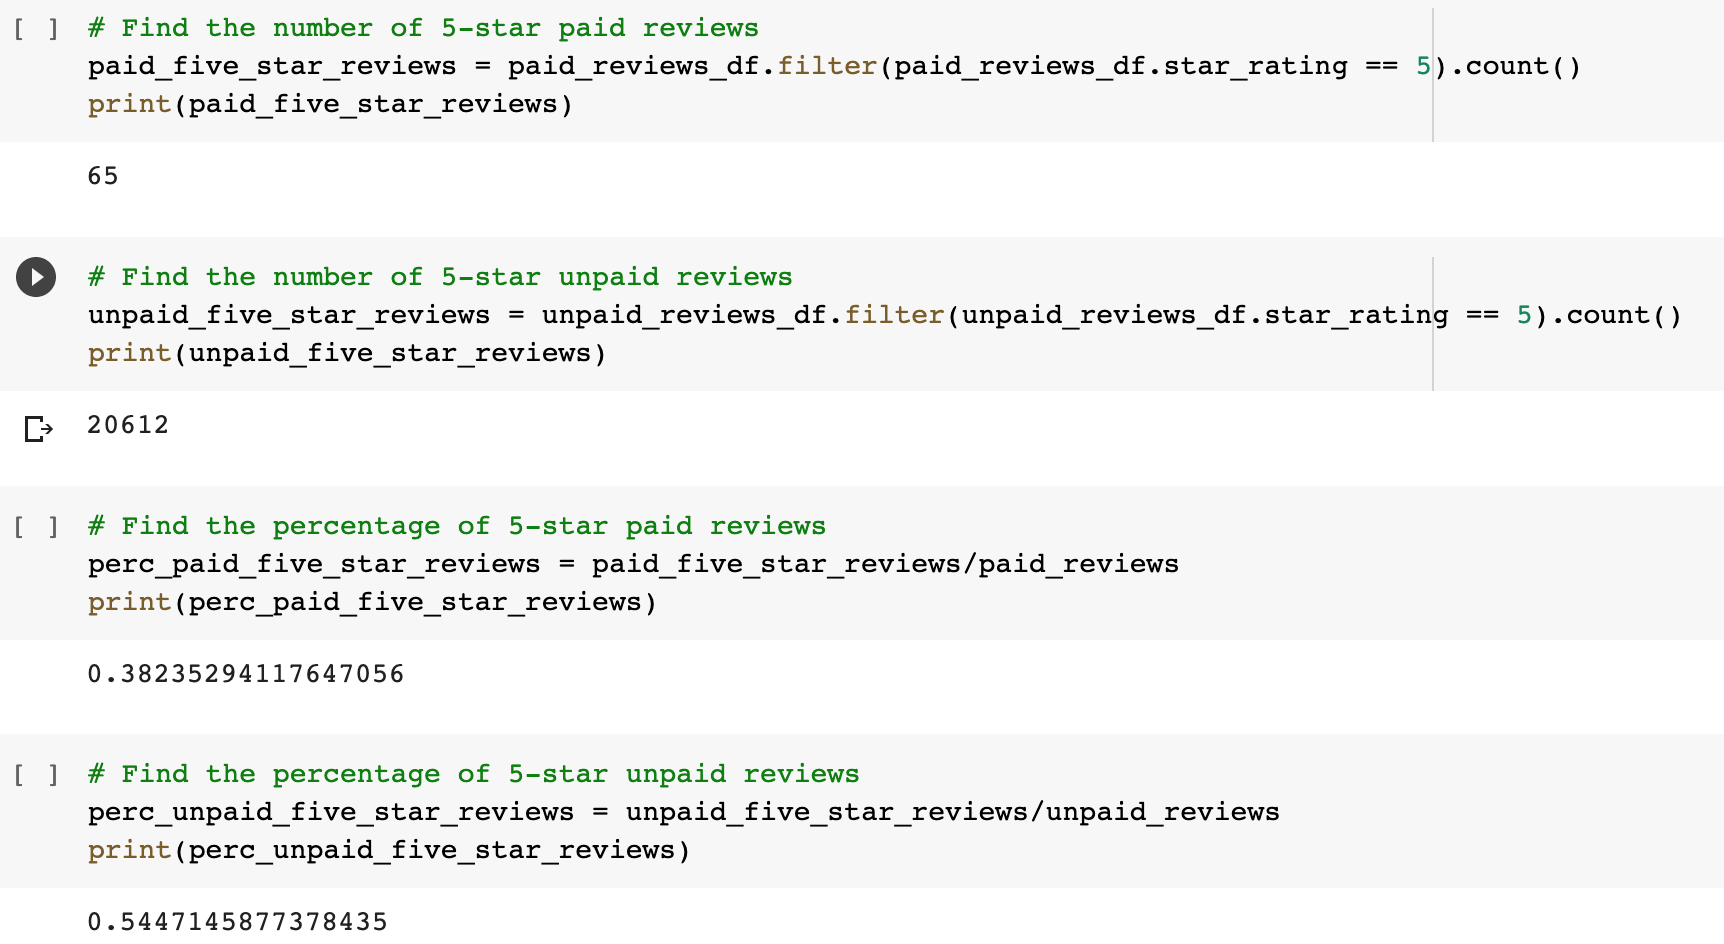Click the paid_reviews_df.filter assignment line
The height and width of the screenshot is (944, 1724).
pyautogui.click(x=835, y=66)
